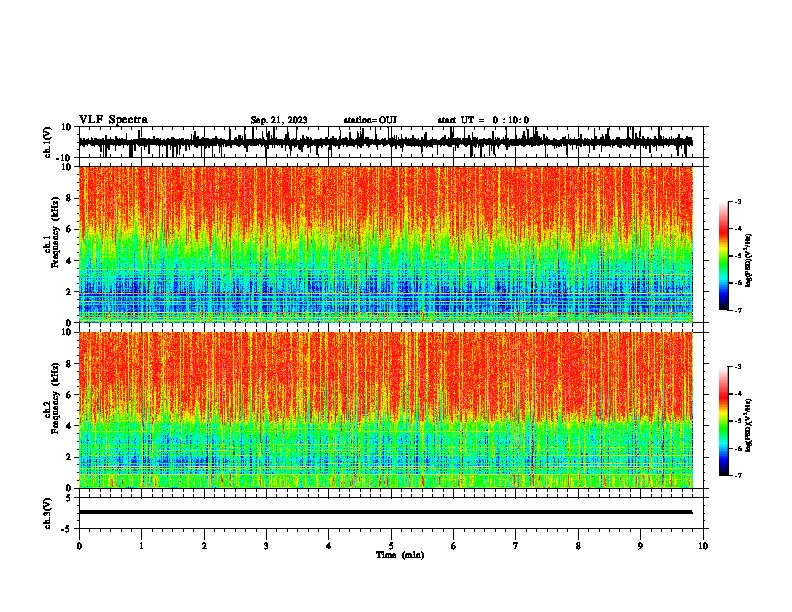Image resolution: width=792 pixels, height=612 pixels.
Task: Click inside the ch.2 spectrogram panel
Action: [386, 410]
